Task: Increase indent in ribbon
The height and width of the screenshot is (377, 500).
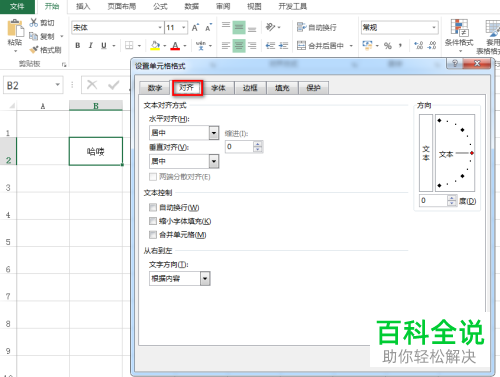Action: [x=283, y=46]
